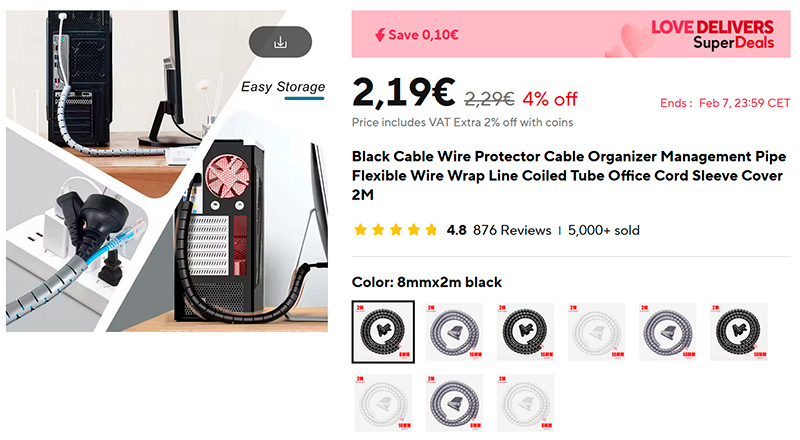This screenshot has width=800, height=440.
Task: Open the 876 Reviews link
Action: [512, 230]
